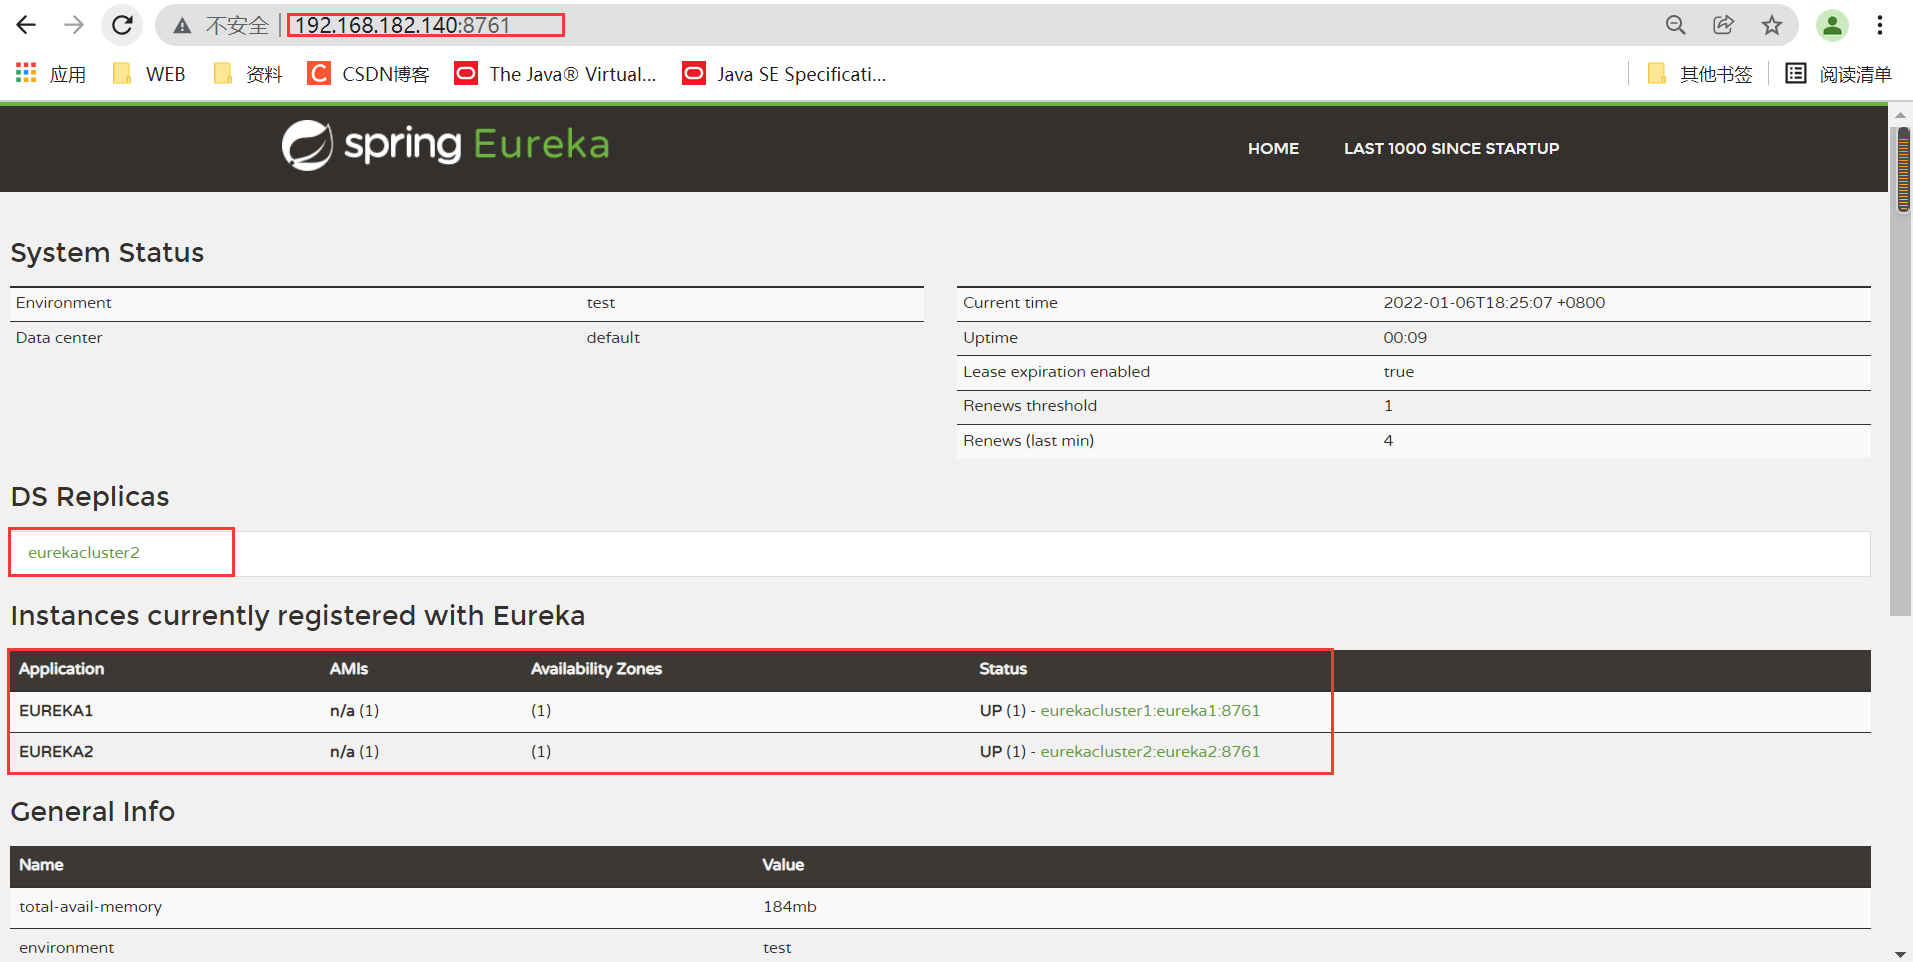This screenshot has width=1913, height=962.
Task: Click the Lease expiration enabled row label
Action: tap(1056, 372)
